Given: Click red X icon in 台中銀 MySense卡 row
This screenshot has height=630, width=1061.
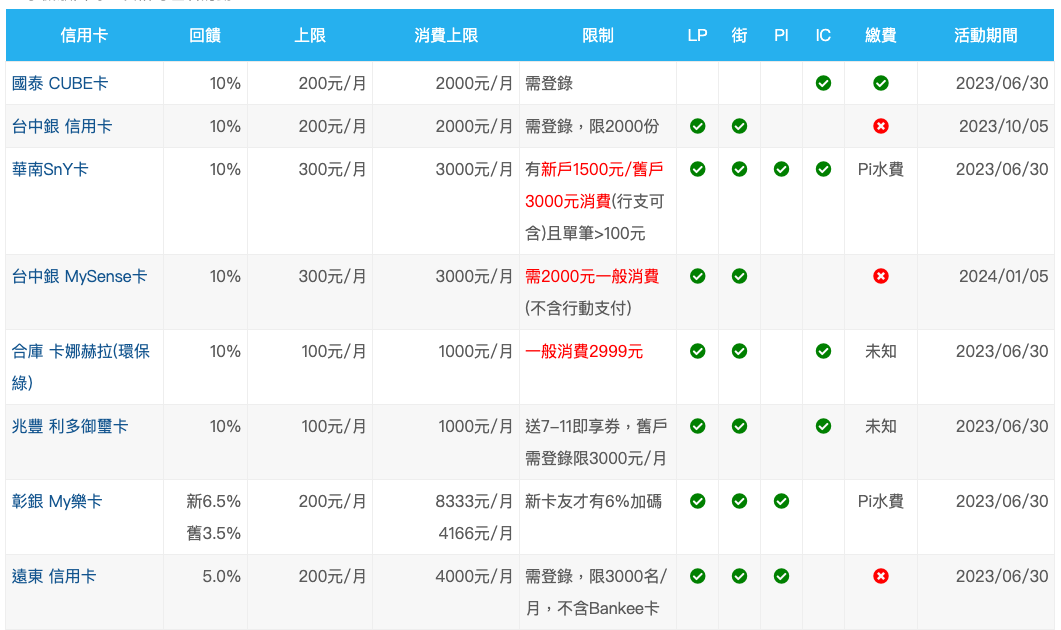Looking at the screenshot, I should click(881, 276).
